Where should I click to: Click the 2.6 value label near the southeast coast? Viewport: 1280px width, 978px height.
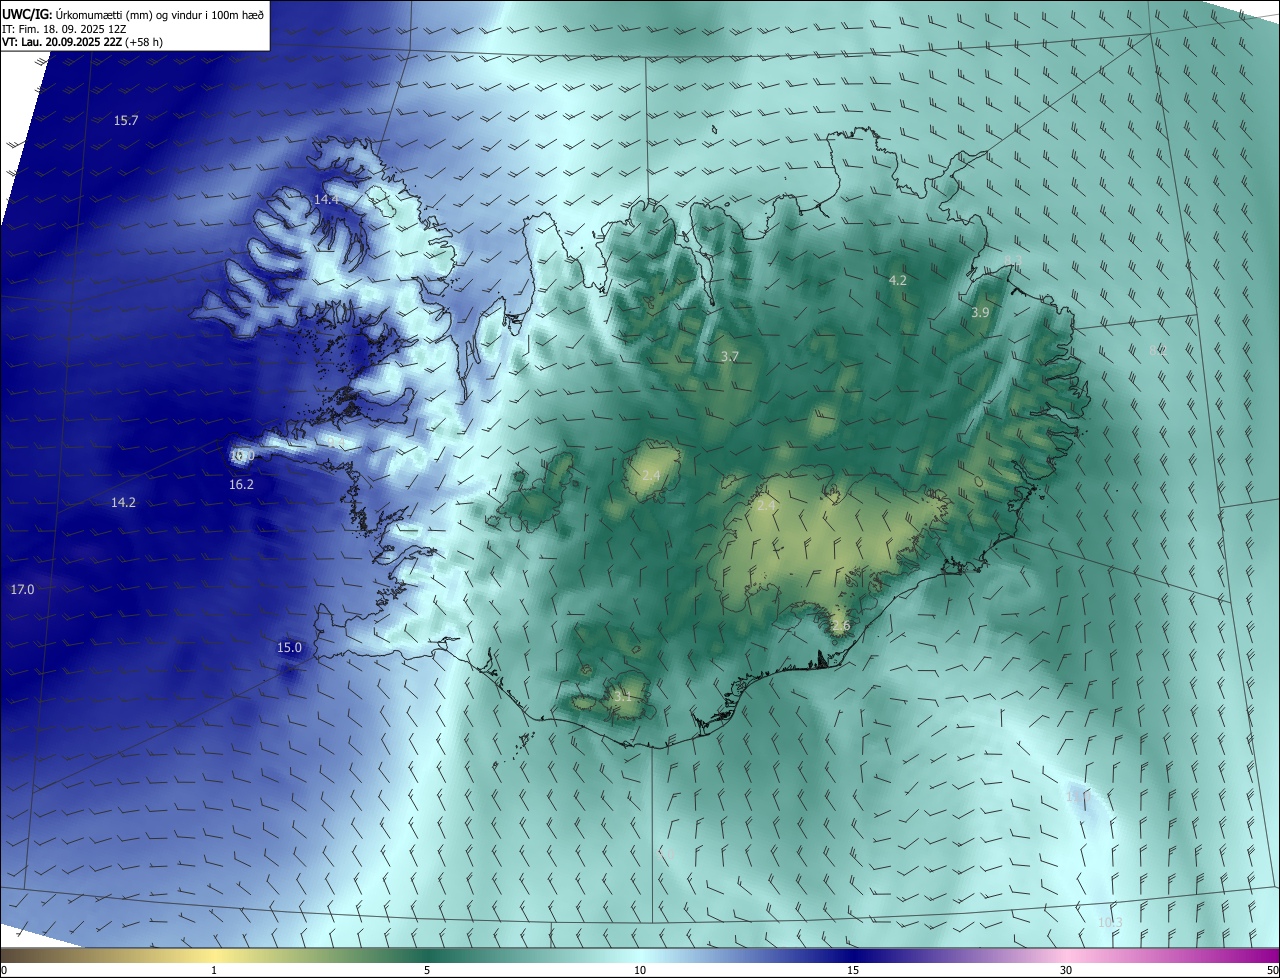point(840,626)
